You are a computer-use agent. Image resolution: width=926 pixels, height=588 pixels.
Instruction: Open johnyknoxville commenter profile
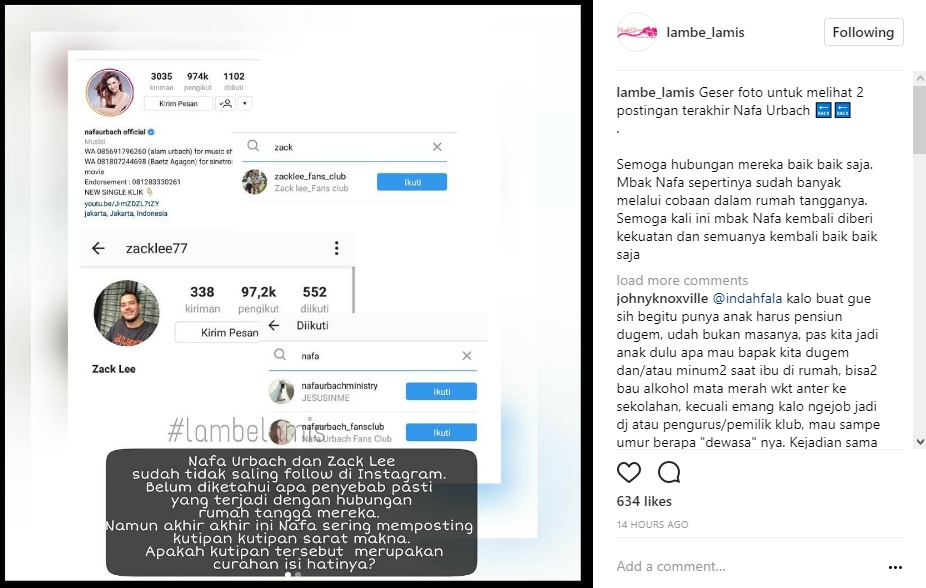[662, 299]
